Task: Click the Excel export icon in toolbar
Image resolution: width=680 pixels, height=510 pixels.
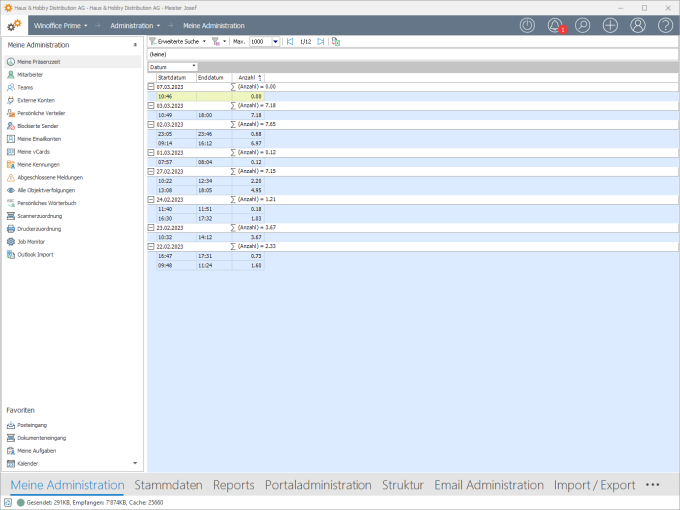Action: 336,42
